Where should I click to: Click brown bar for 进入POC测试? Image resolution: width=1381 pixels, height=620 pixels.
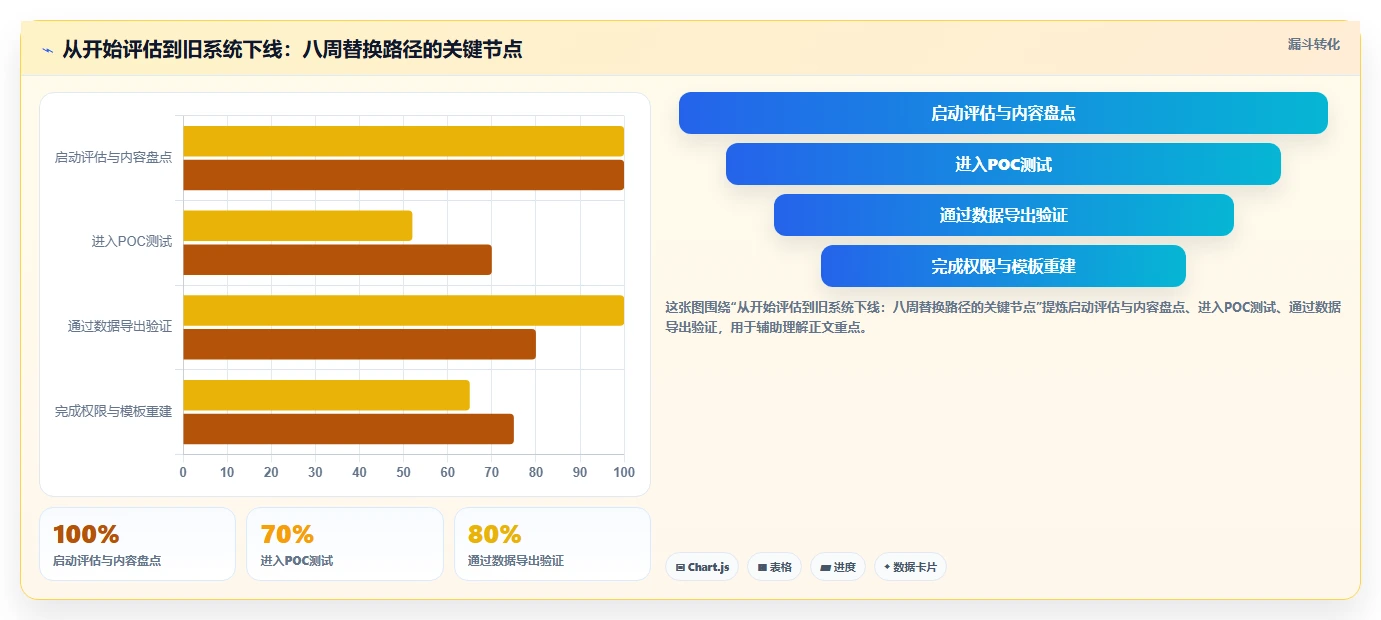coord(337,260)
